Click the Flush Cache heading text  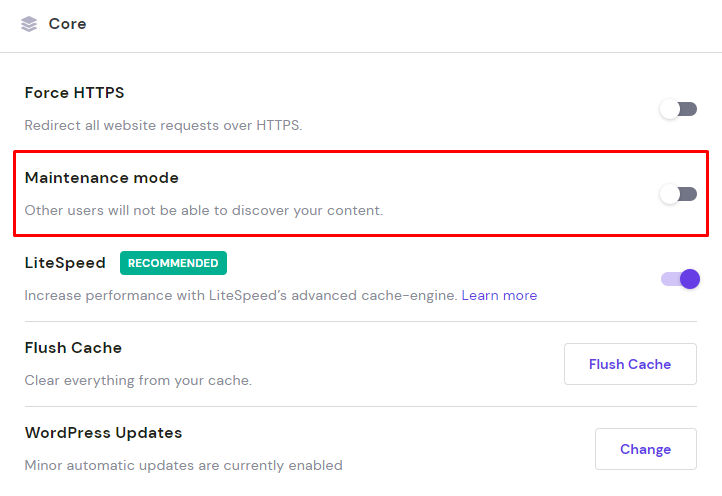(73, 348)
